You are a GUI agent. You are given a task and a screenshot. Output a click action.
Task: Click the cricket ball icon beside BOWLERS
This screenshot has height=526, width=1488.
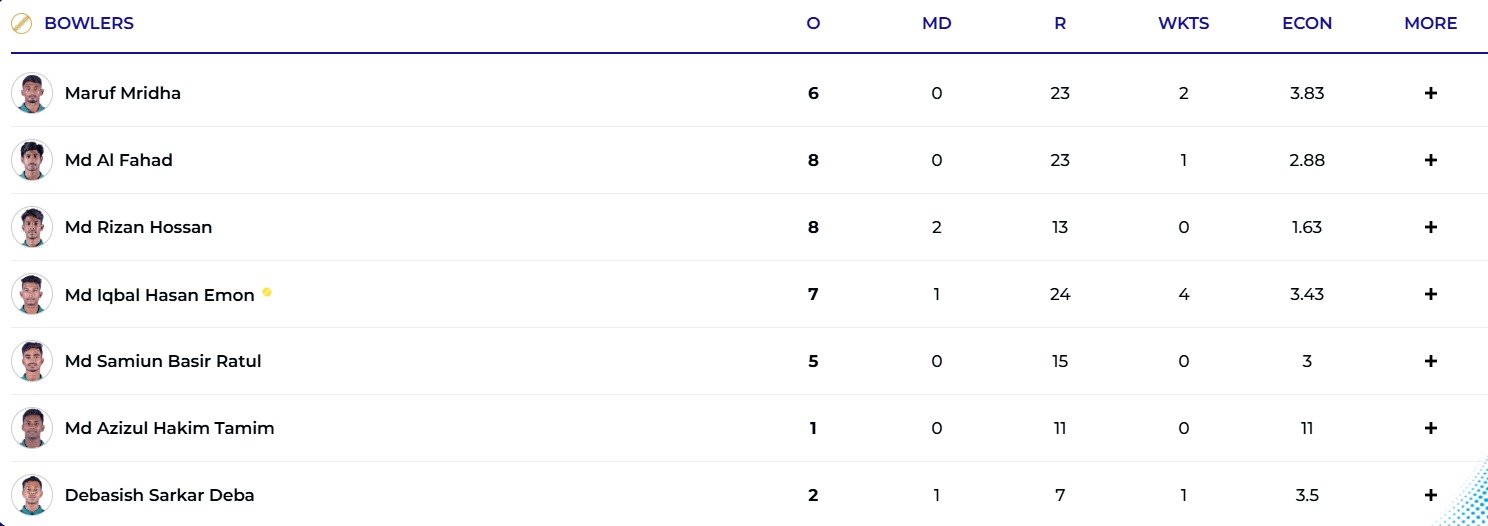(21, 23)
